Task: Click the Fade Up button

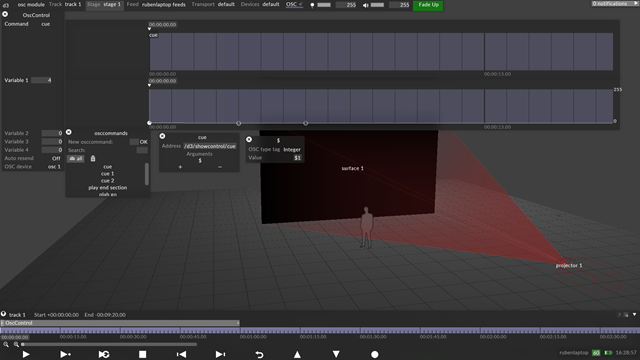Action: 428,5
